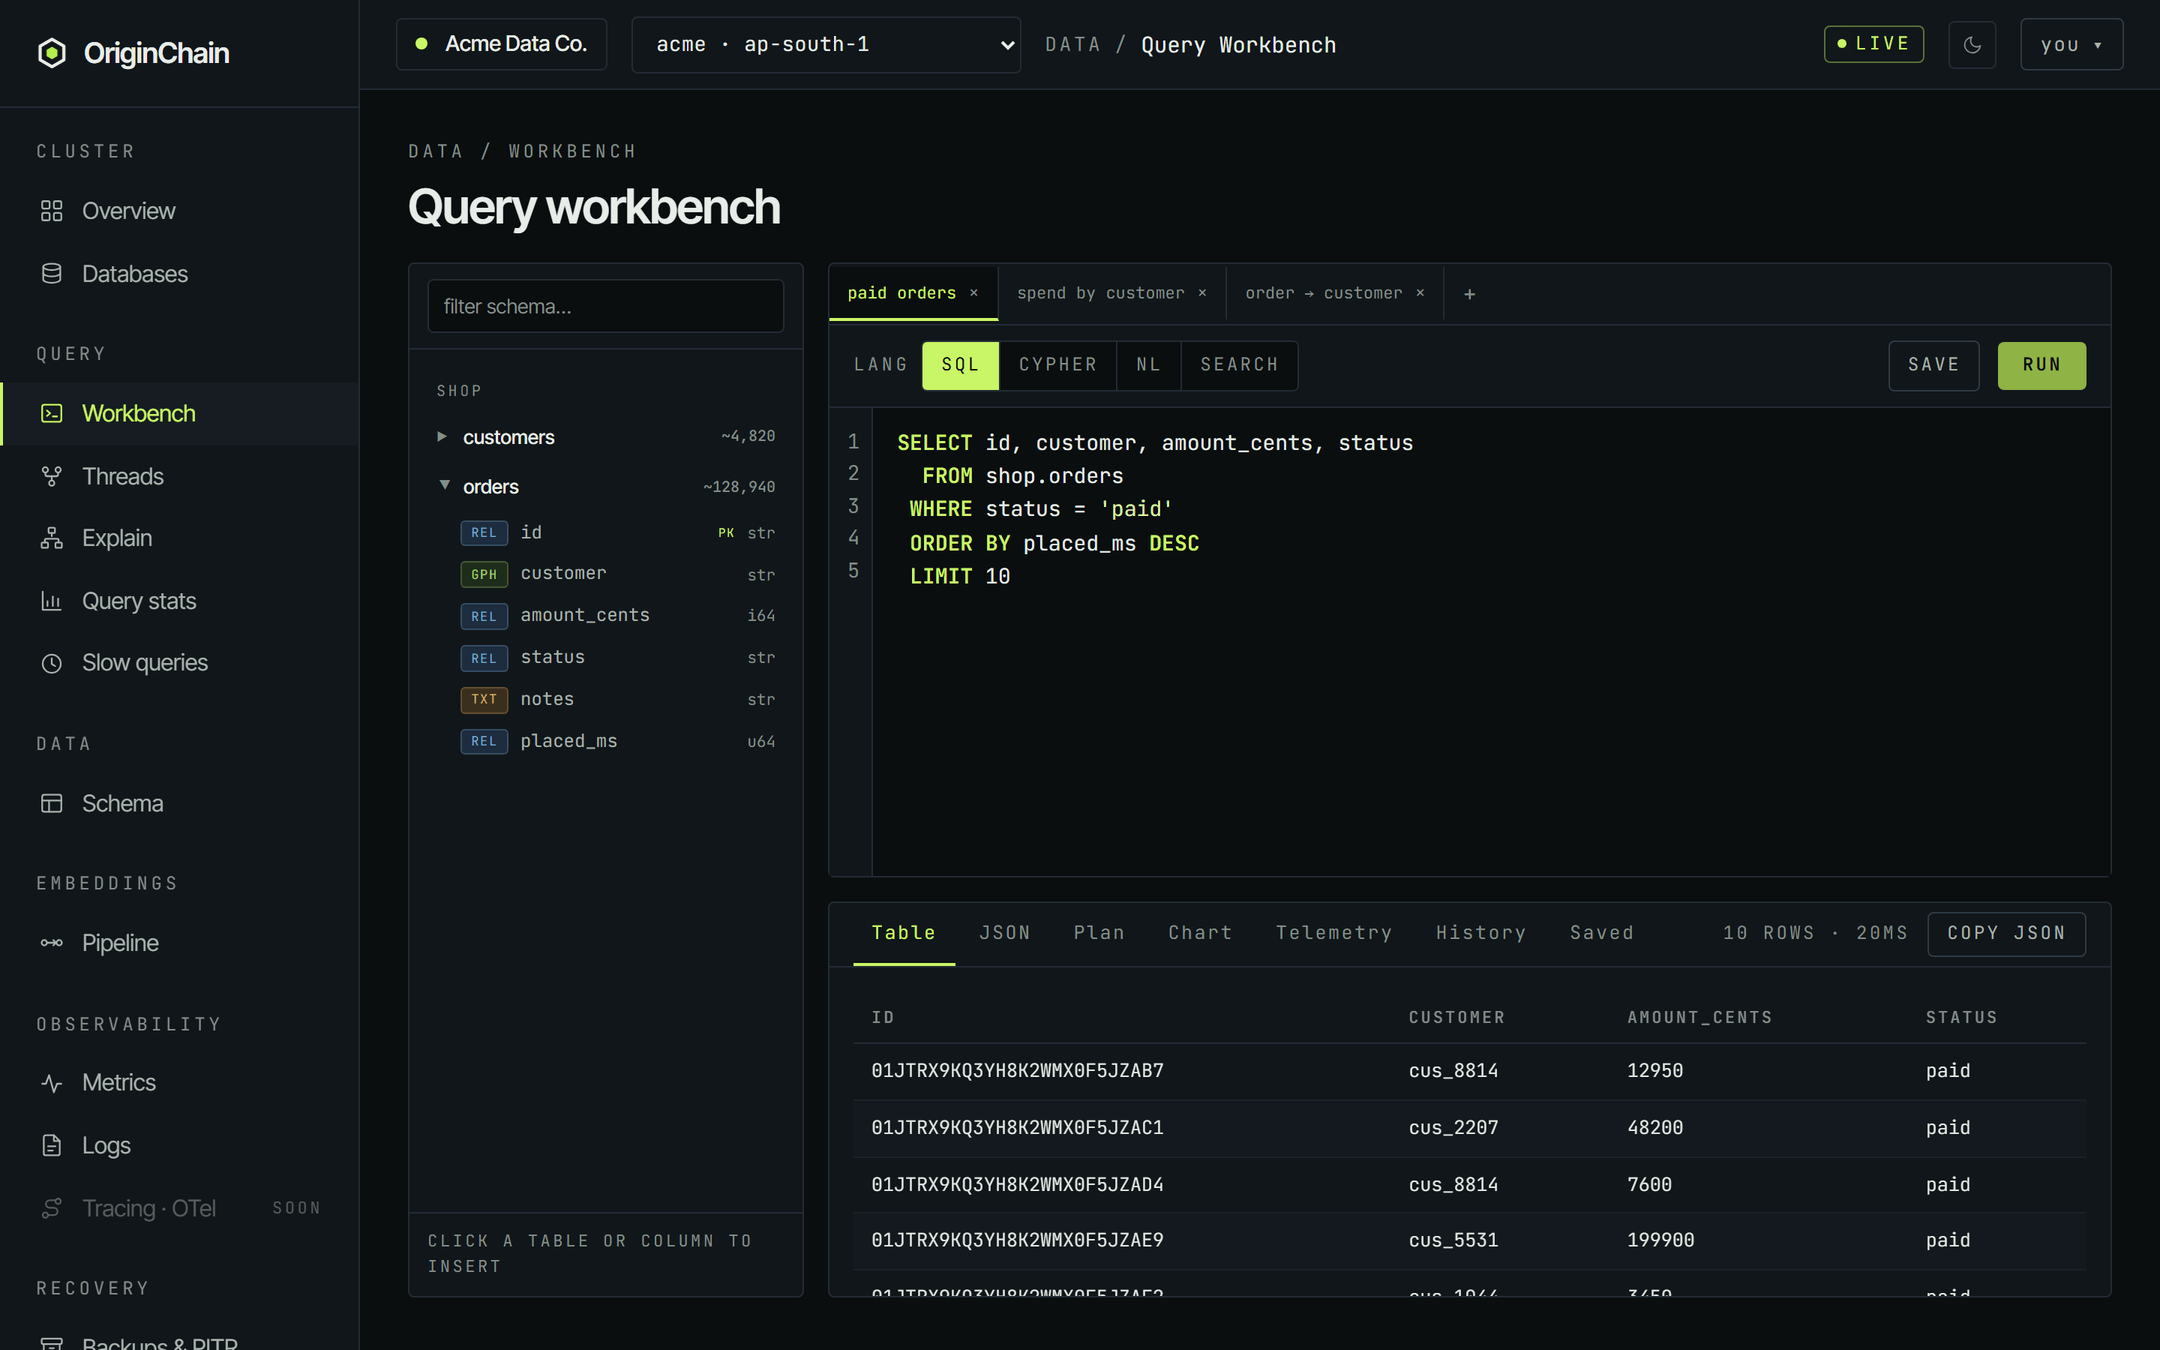Open the you user menu
This screenshot has height=1350, width=2160.
coord(2071,45)
